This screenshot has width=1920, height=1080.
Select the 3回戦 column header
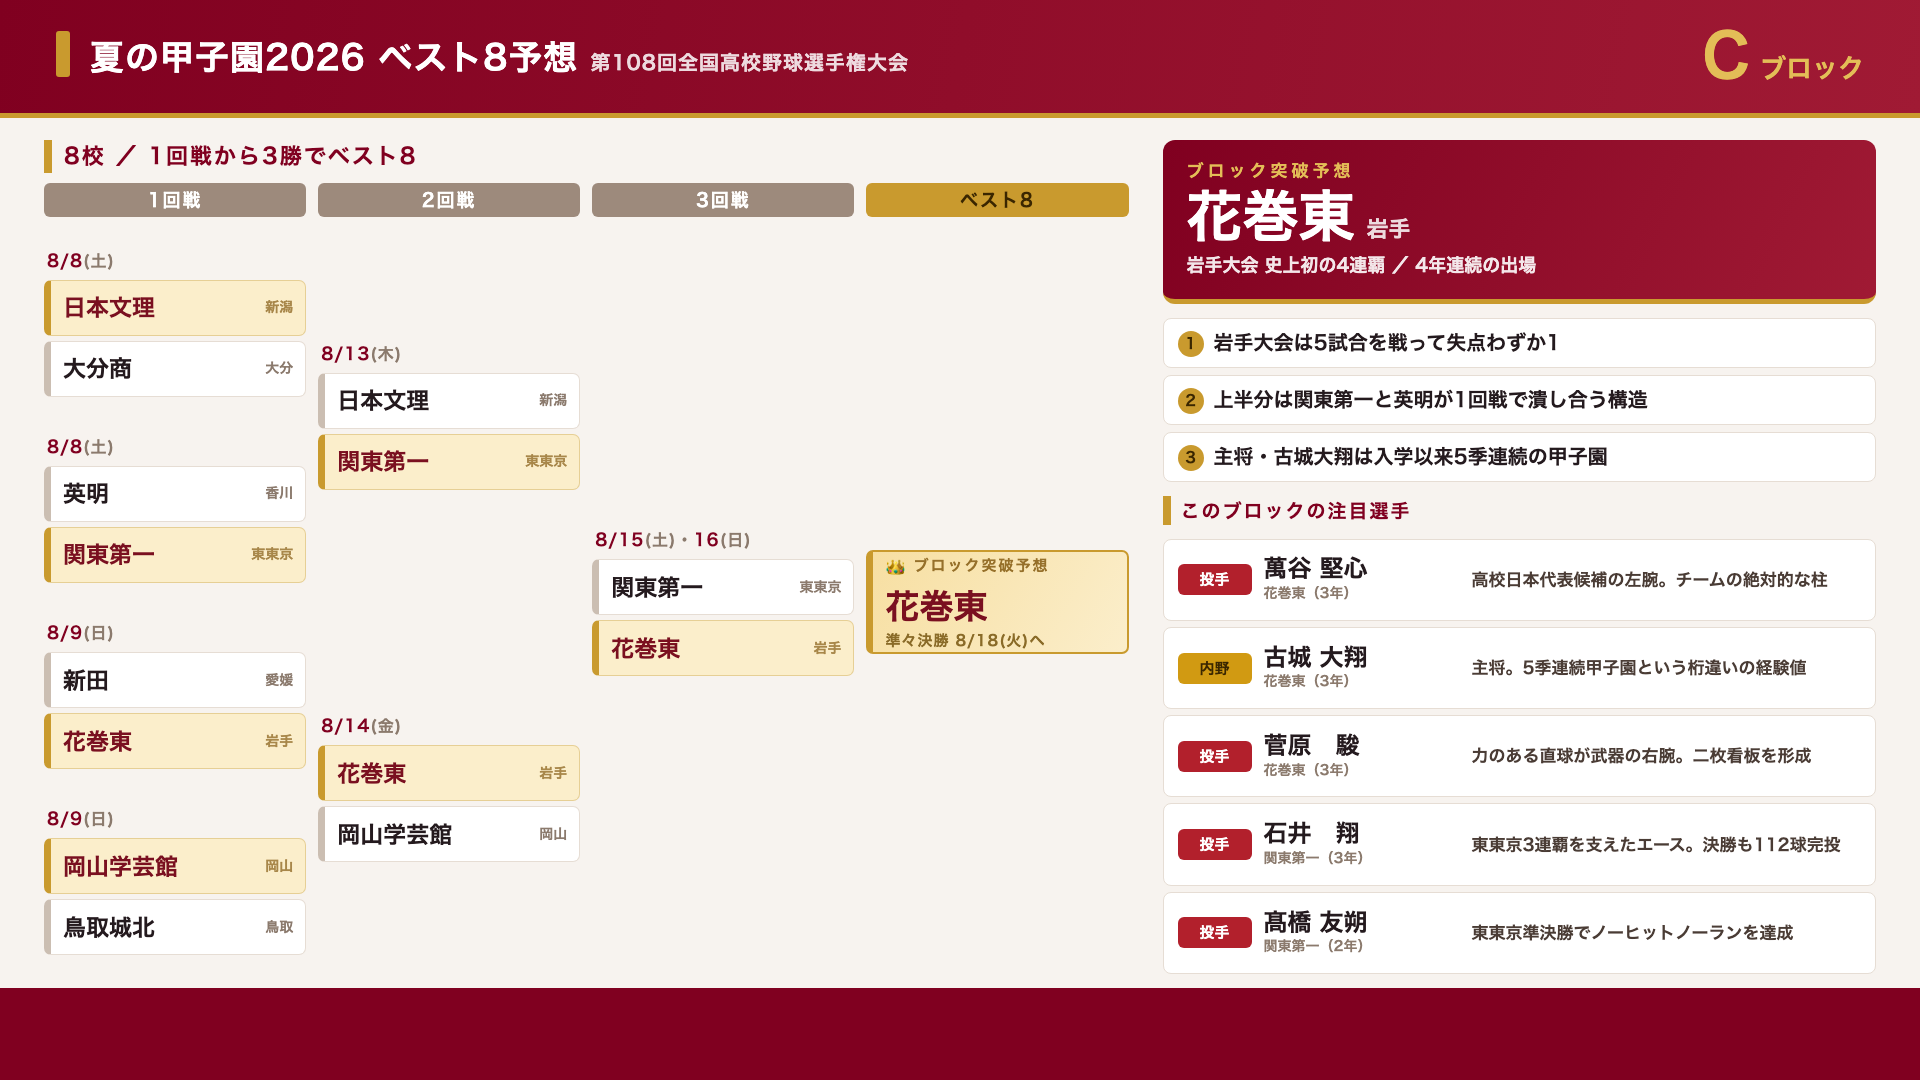tap(723, 200)
